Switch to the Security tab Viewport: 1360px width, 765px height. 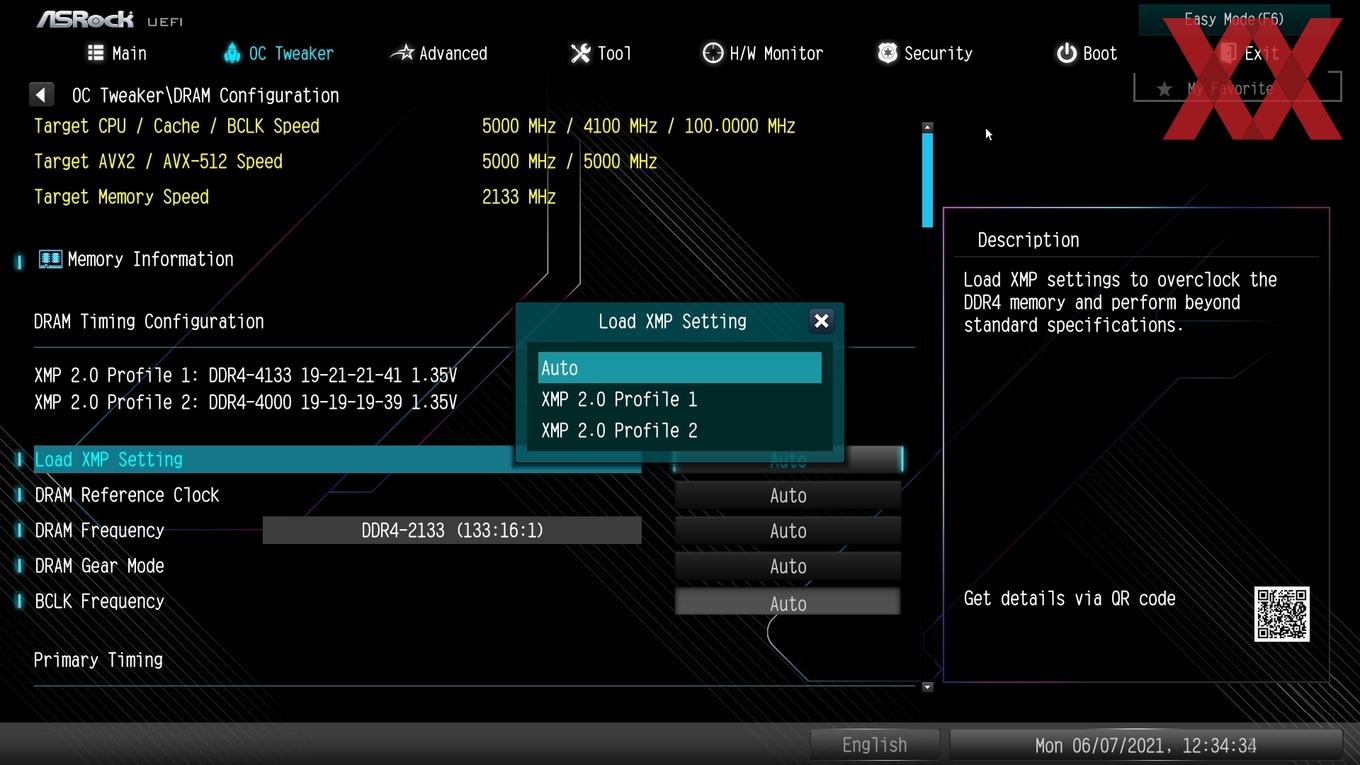(924, 53)
